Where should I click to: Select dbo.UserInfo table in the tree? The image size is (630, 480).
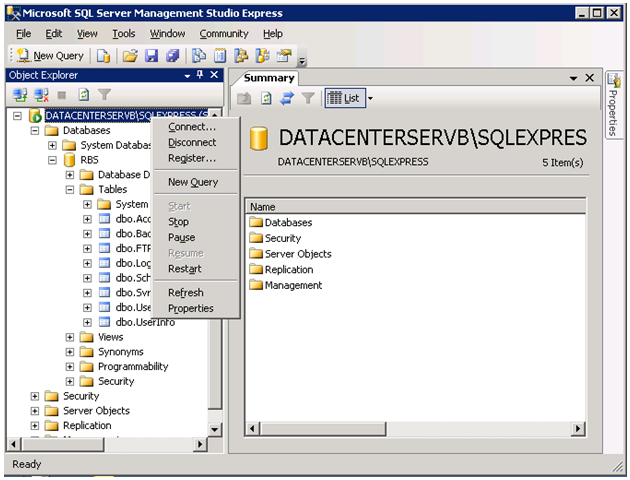145,322
